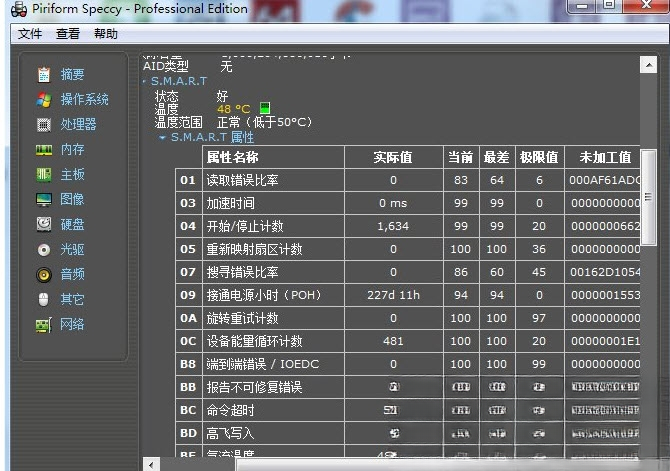Select the 操作系统 Windows flag icon

[x=44, y=99]
